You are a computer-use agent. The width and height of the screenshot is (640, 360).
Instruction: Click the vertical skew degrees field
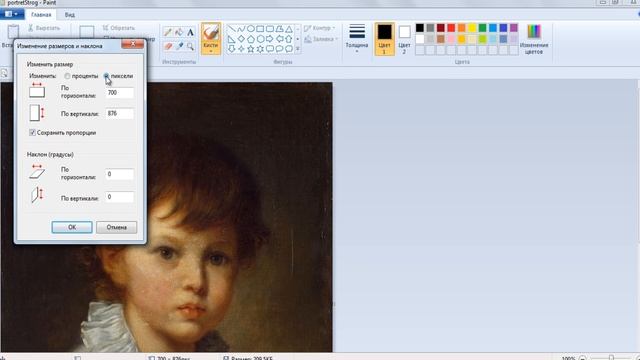(120, 197)
